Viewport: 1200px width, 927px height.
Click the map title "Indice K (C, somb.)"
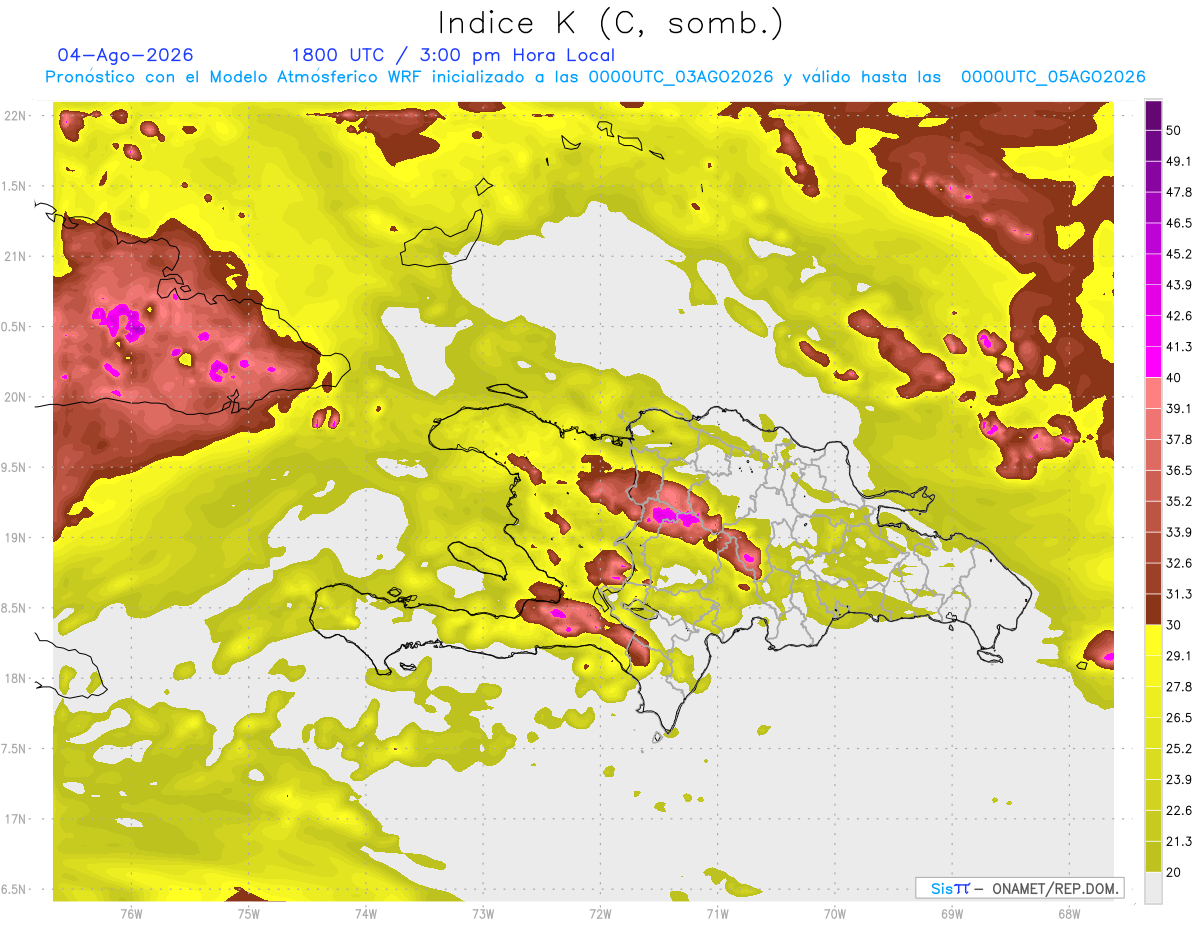coord(610,23)
